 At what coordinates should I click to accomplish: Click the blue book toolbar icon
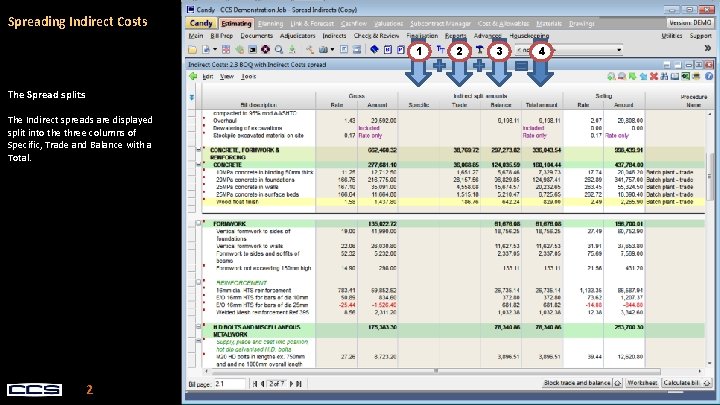374,50
